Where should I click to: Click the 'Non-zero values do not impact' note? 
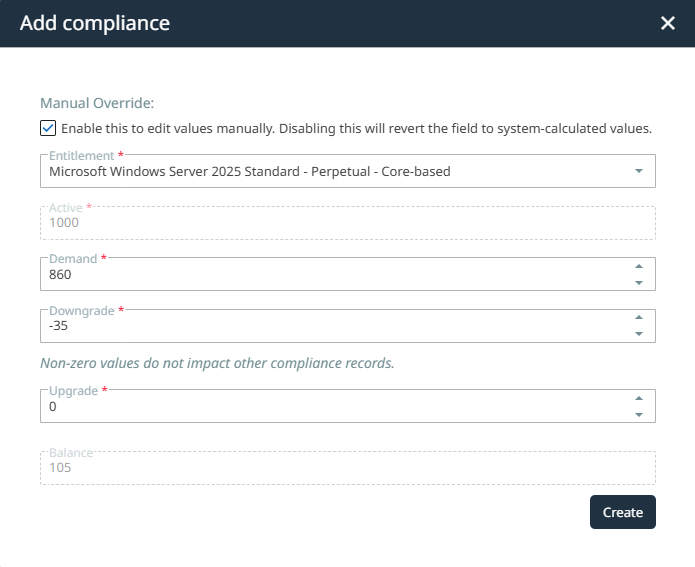[217, 363]
